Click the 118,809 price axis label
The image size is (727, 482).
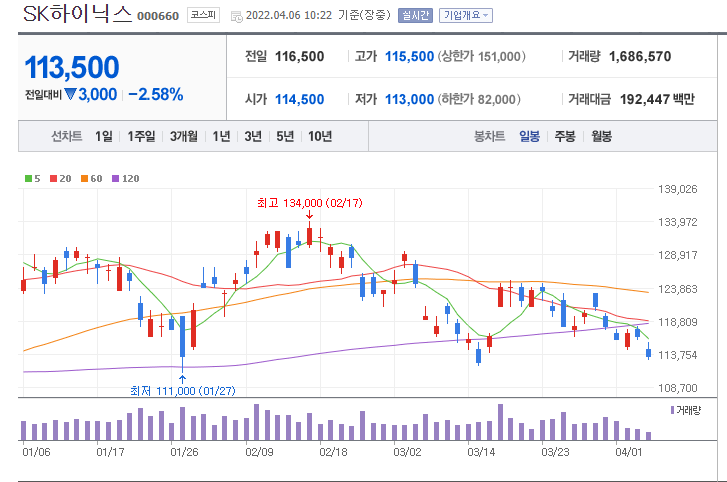677,322
